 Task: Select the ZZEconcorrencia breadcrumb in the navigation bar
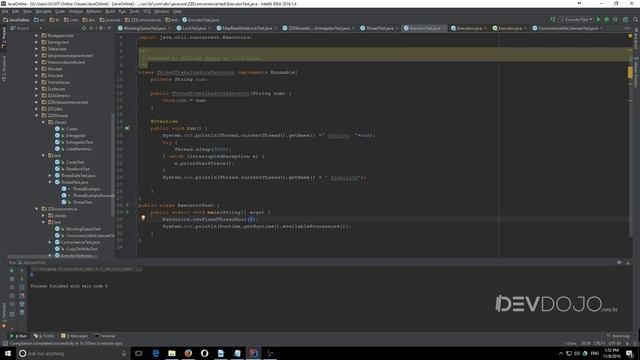pos(143,20)
